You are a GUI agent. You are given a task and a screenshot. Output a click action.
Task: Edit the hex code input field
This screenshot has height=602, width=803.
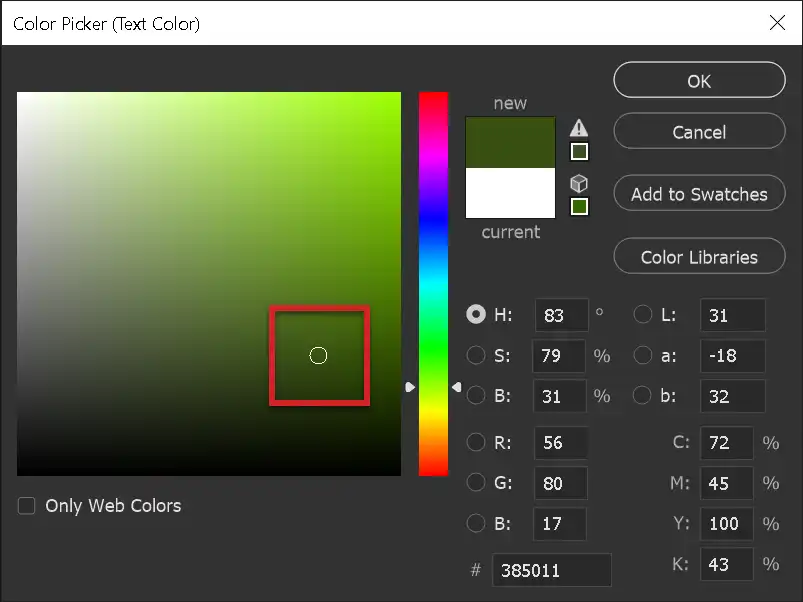pos(551,570)
